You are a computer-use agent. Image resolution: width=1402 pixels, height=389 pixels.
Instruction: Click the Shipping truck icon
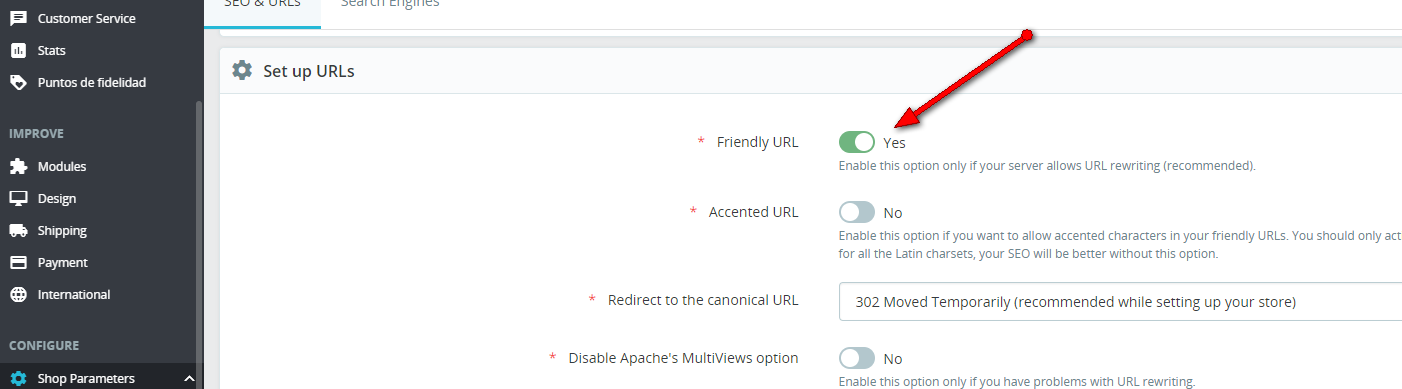click(18, 230)
